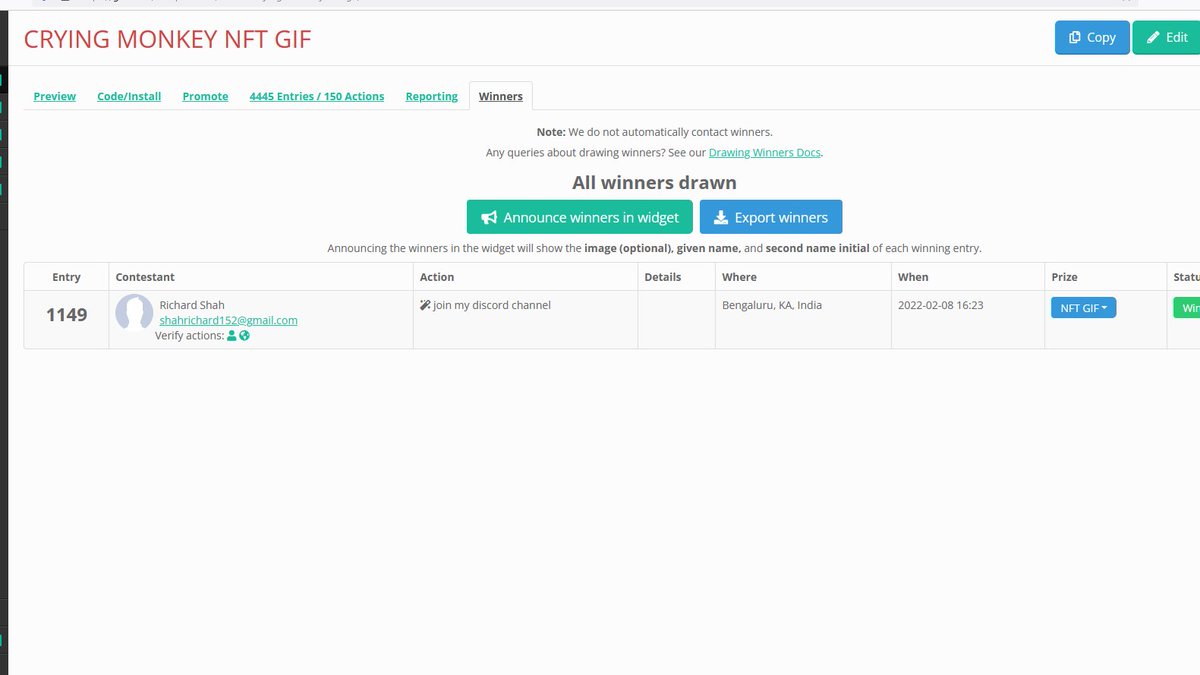The height and width of the screenshot is (675, 1200).
Task: Click the Edit button
Action: pyautogui.click(x=1166, y=37)
